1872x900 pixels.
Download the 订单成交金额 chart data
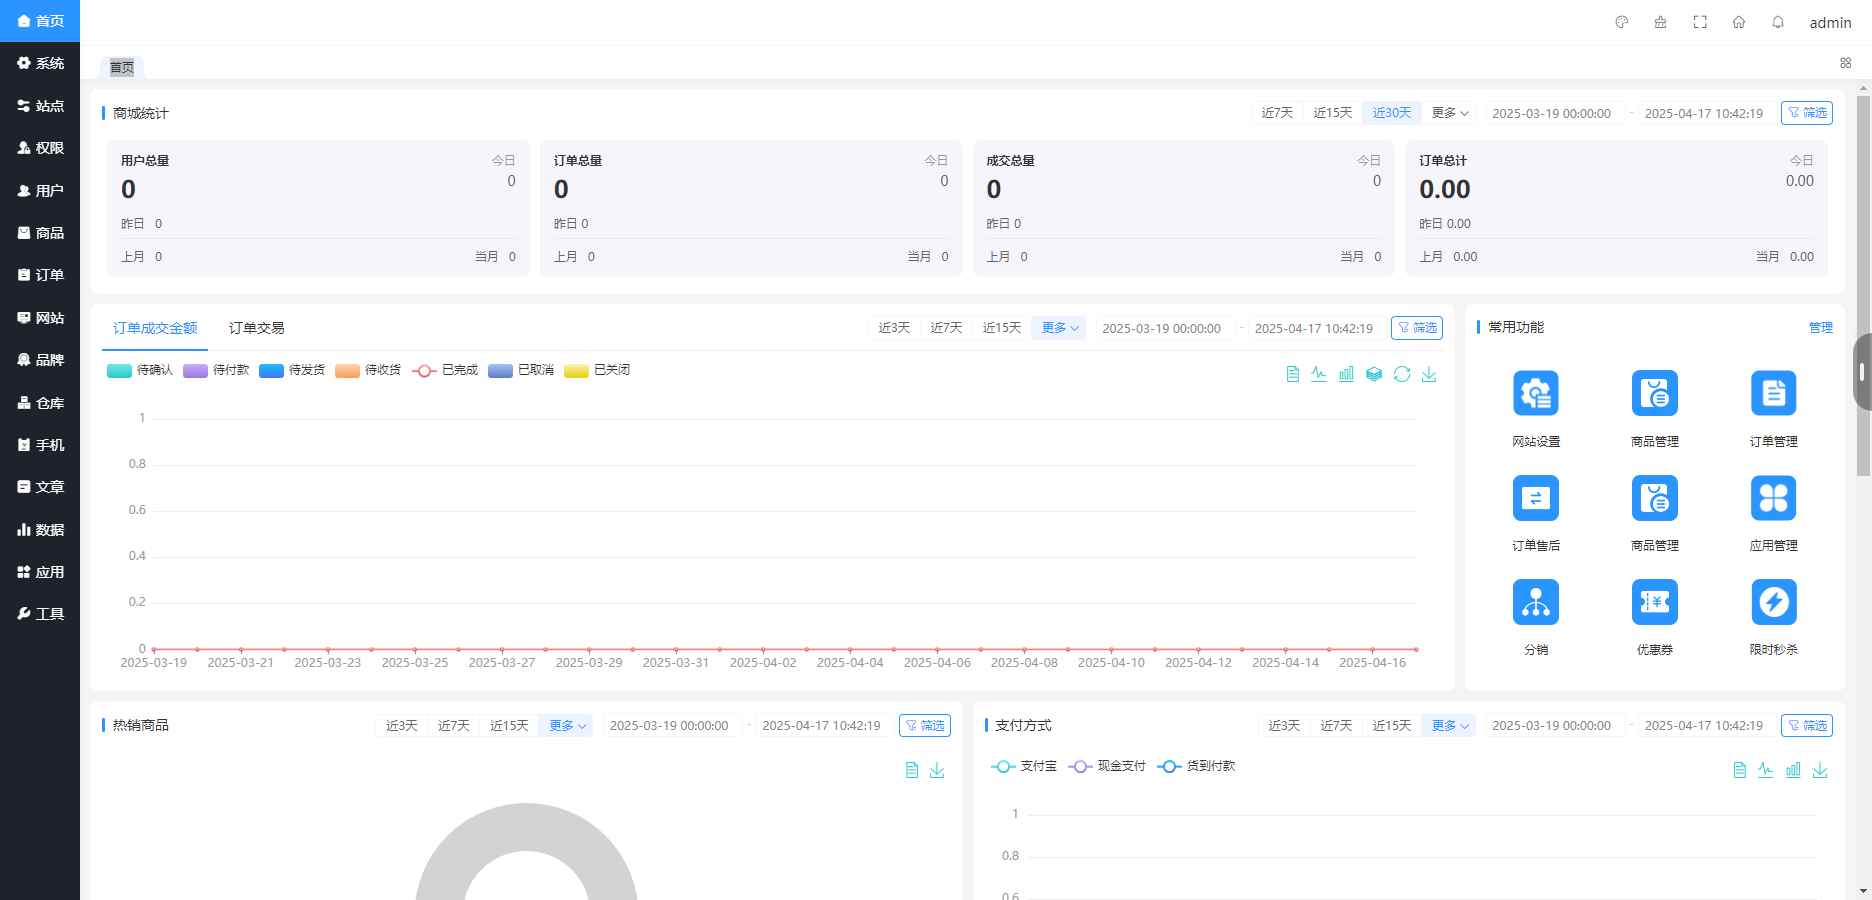coord(1430,374)
